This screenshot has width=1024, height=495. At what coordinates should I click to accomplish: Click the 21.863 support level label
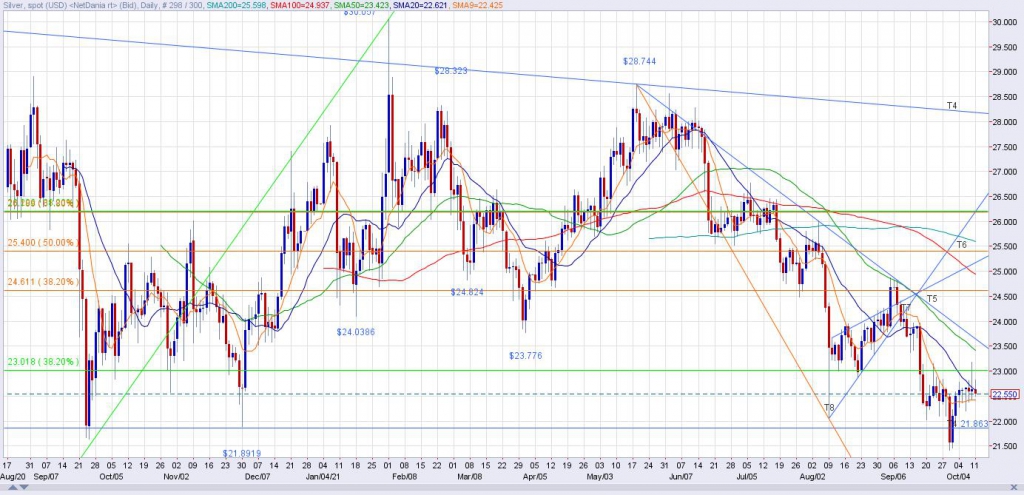(972, 424)
